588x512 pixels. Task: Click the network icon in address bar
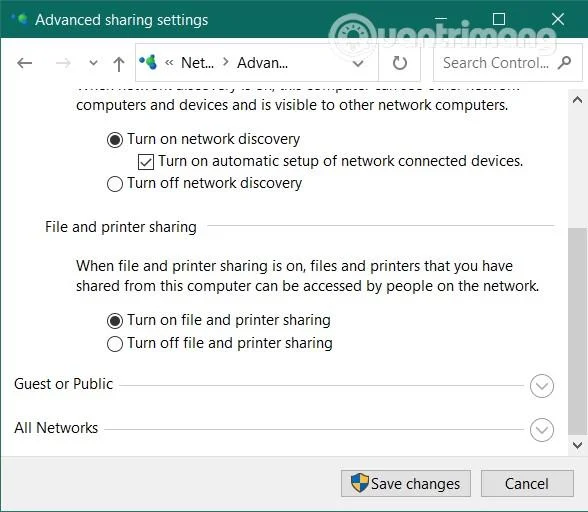point(148,62)
